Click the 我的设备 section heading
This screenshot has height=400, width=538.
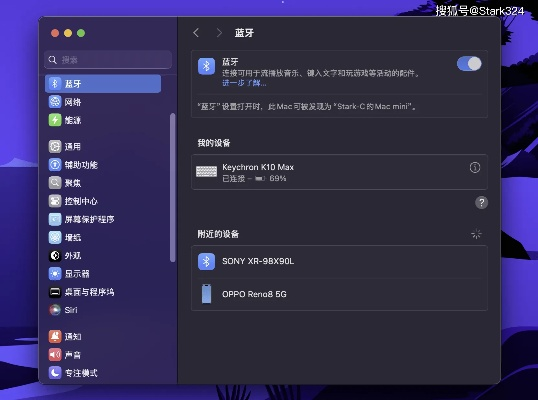[214, 143]
